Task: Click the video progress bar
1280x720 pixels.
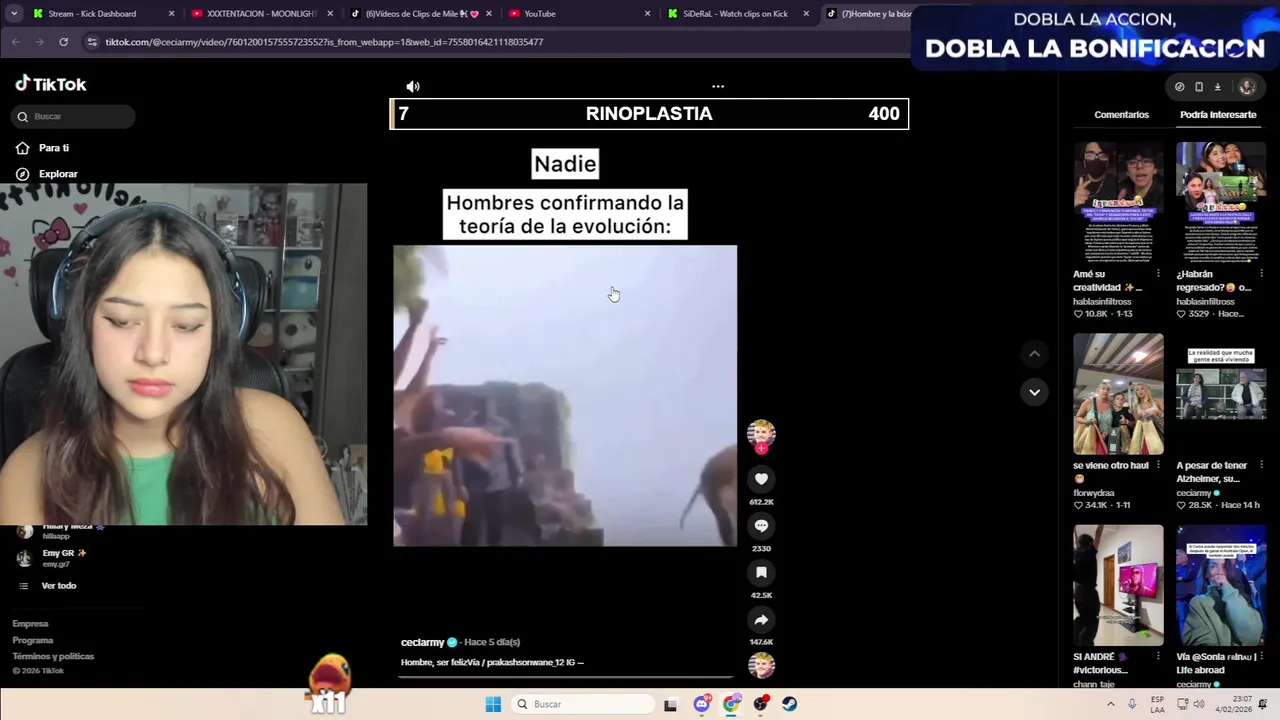Action: click(x=565, y=676)
